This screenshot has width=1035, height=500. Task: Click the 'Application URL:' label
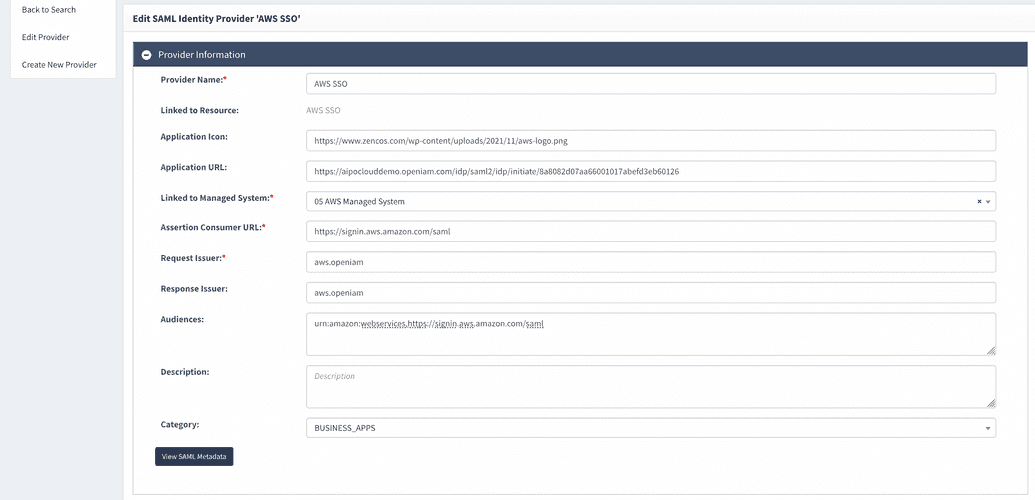193,167
